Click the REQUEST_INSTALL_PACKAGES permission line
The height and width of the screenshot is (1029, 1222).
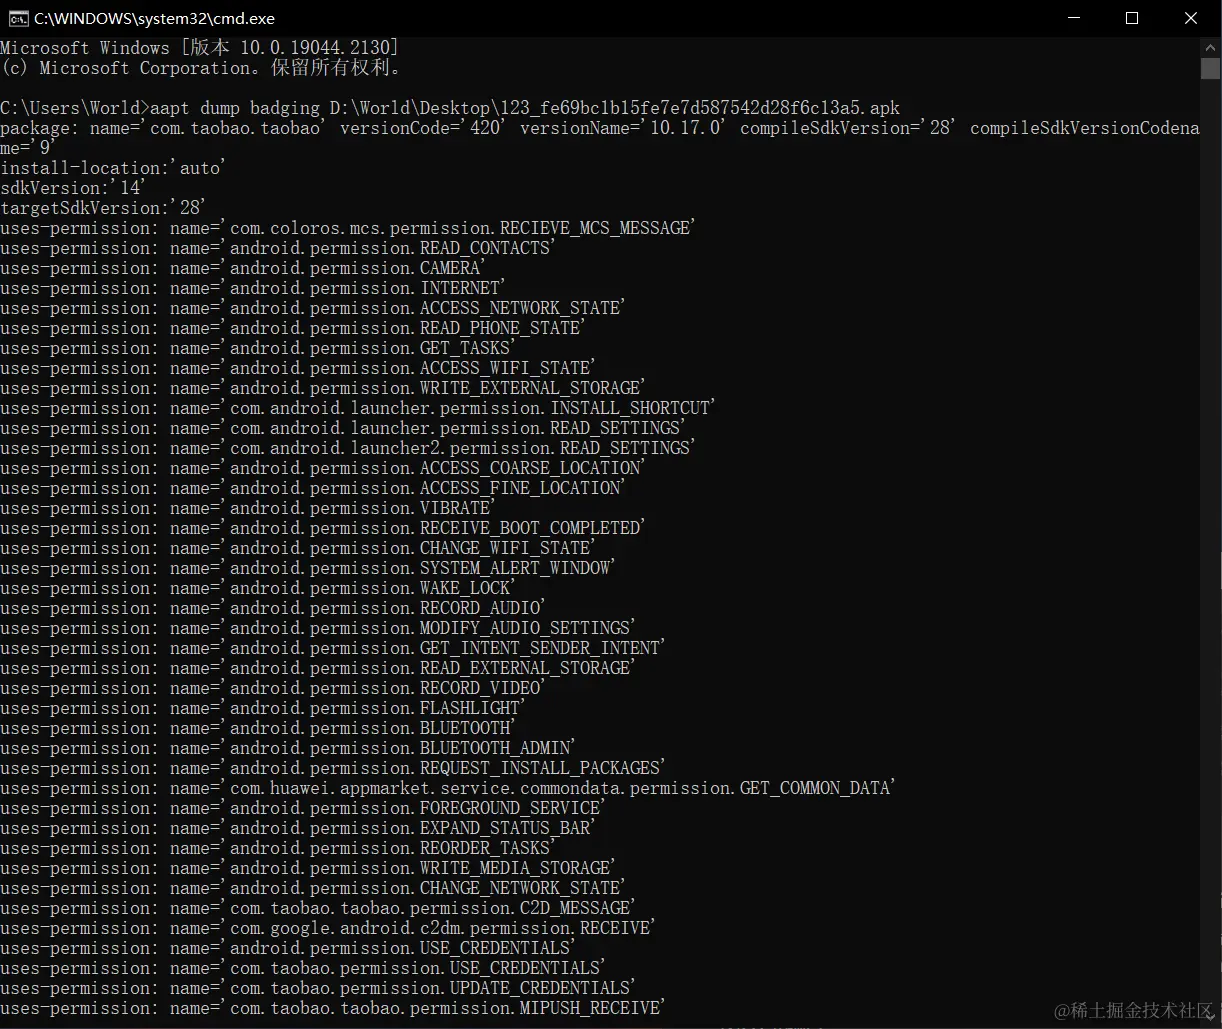click(333, 768)
